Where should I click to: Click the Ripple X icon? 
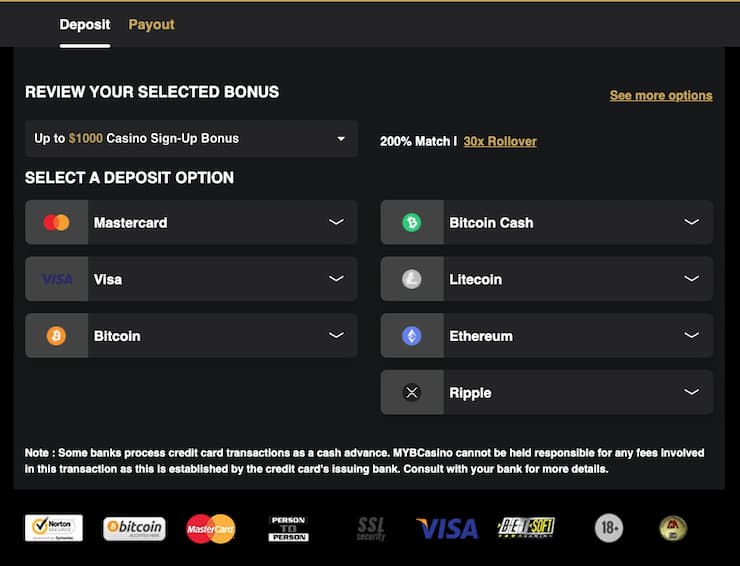click(412, 393)
